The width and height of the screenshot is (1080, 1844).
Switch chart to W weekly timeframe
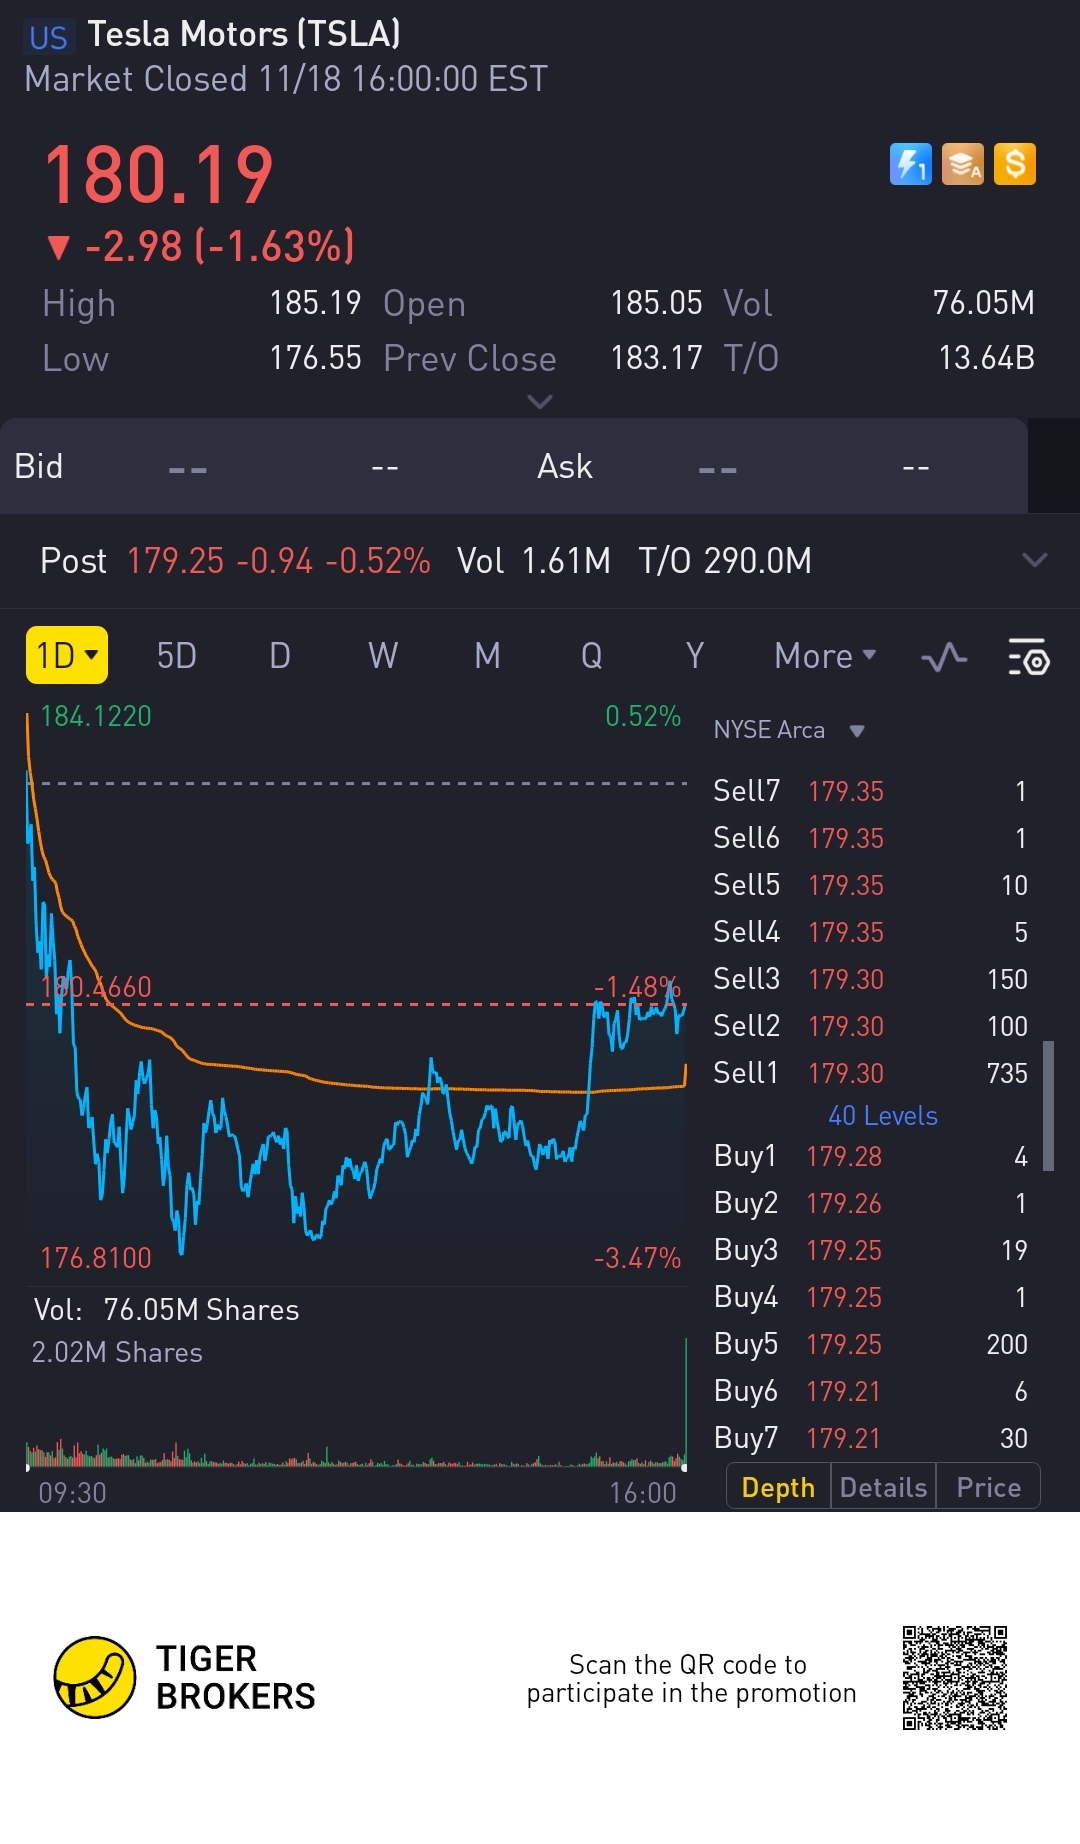[x=383, y=656]
